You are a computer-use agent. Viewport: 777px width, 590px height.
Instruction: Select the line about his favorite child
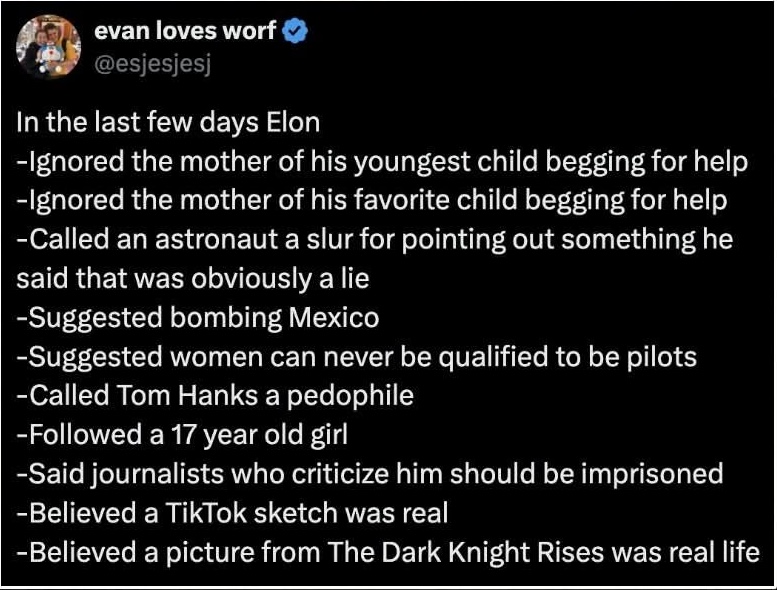click(372, 201)
